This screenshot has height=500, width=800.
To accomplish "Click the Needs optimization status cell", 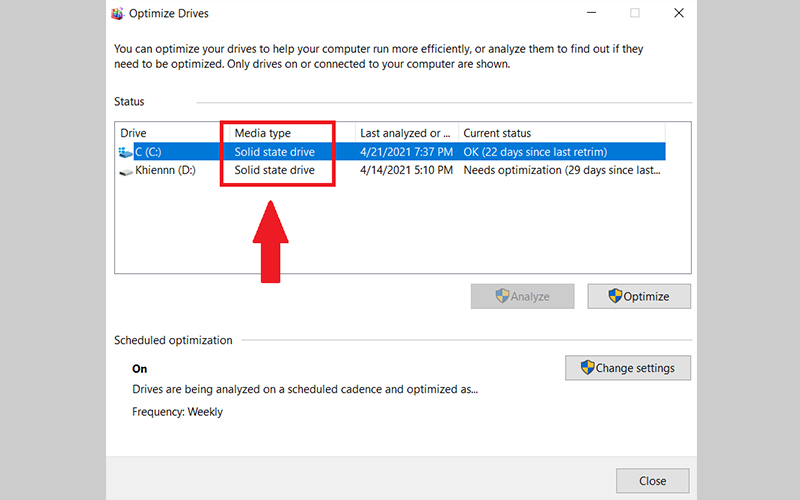I will 562,170.
